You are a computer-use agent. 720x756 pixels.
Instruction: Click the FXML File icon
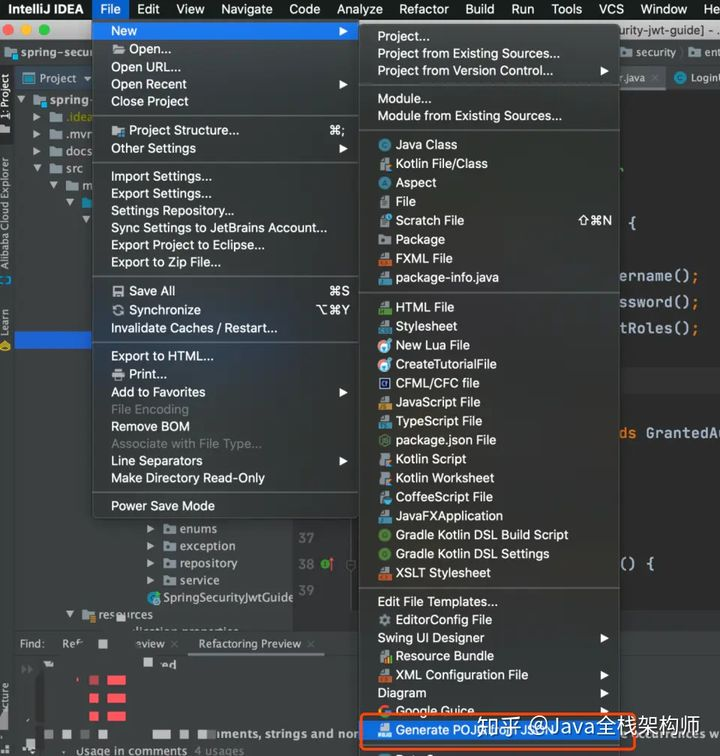(x=384, y=259)
